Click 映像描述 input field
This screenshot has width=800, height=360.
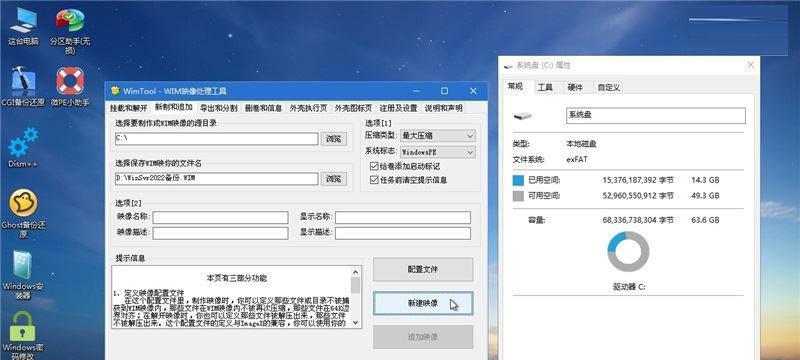tap(220, 234)
